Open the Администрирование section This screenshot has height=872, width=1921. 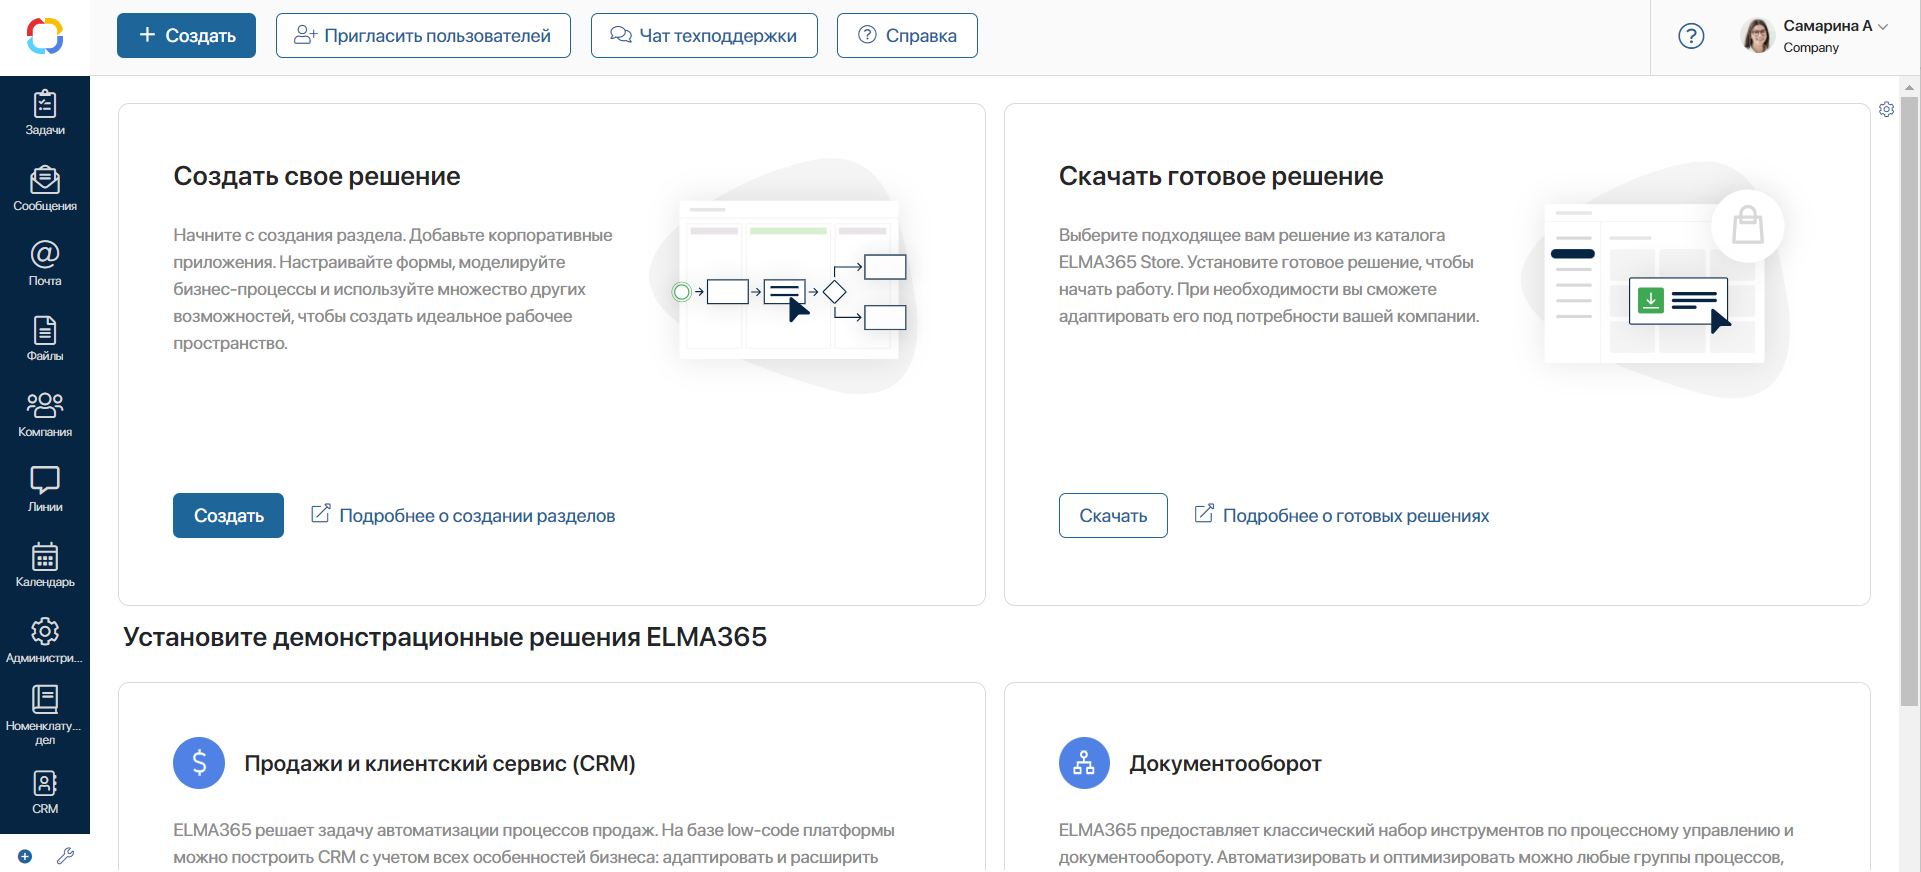point(45,641)
